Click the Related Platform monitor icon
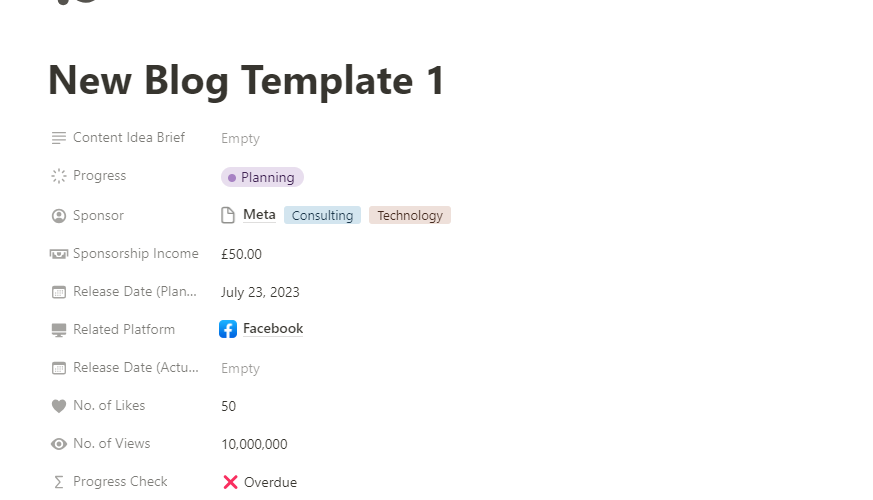The image size is (873, 500). click(58, 330)
